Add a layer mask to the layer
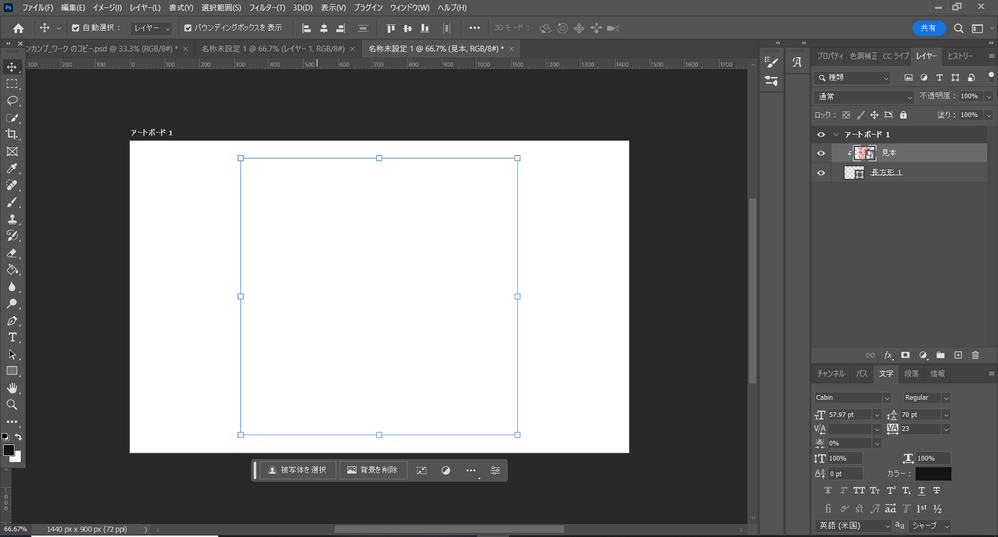This screenshot has width=998, height=537. [905, 355]
